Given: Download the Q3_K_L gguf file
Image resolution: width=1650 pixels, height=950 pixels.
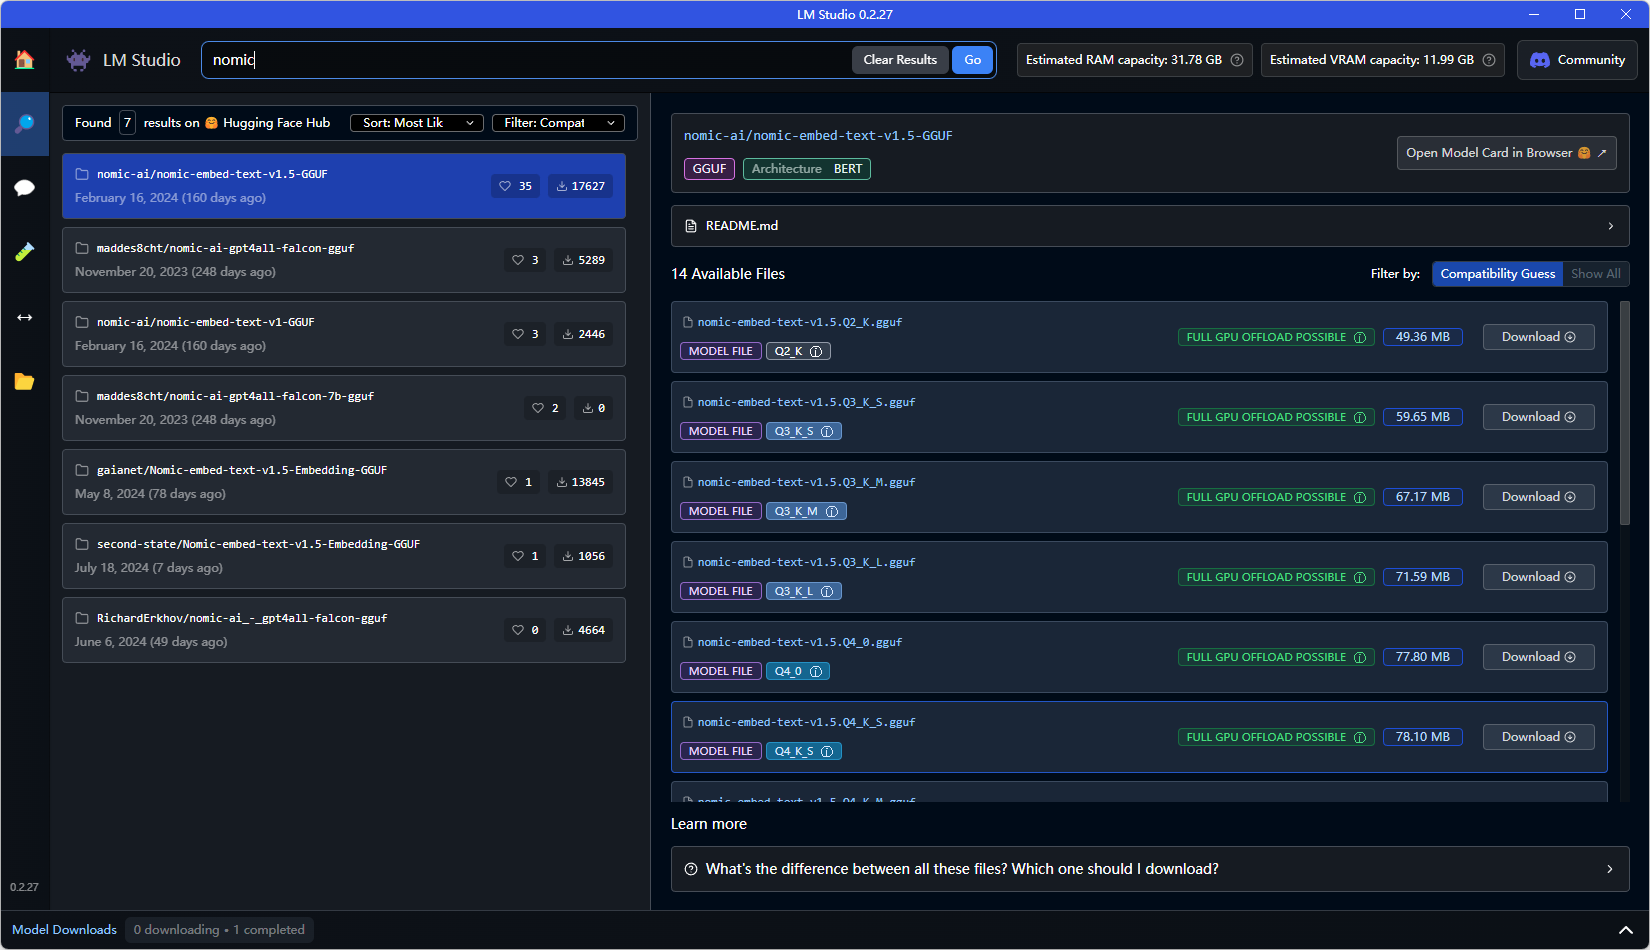Looking at the screenshot, I should tap(1538, 577).
